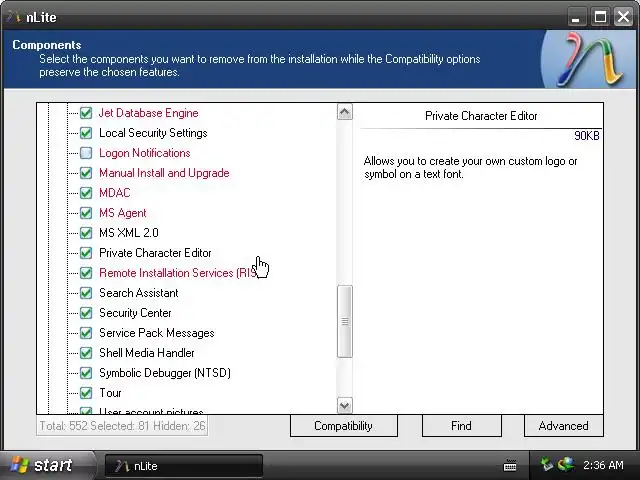Click the 90KB size value

587,136
